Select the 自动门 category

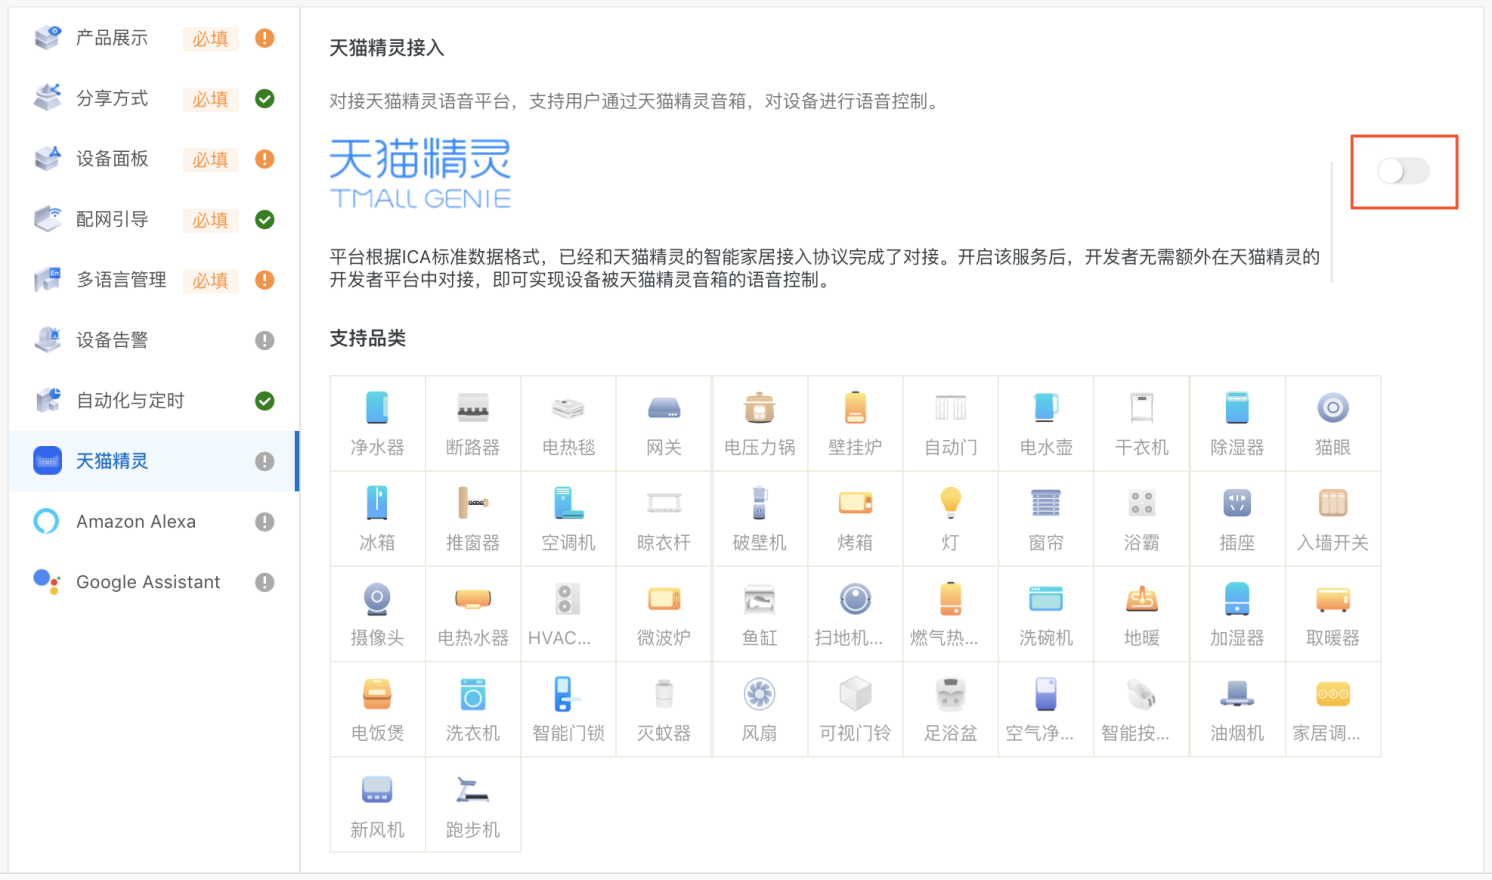point(951,423)
